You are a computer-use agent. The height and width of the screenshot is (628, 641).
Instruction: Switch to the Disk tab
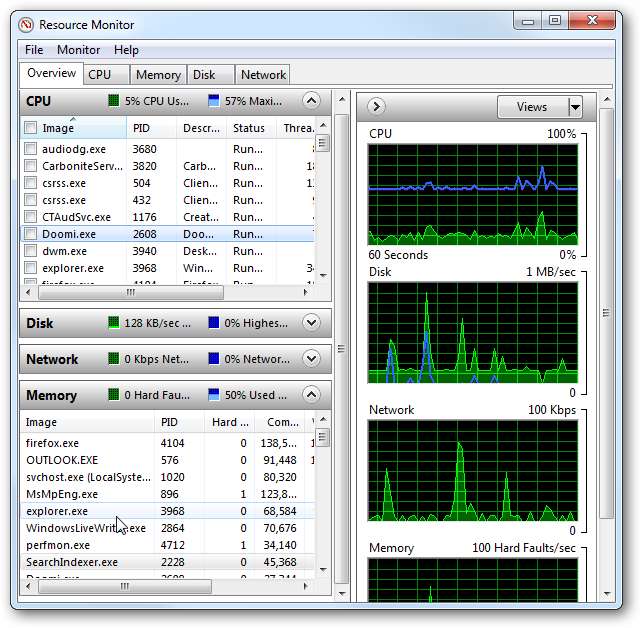pos(211,74)
